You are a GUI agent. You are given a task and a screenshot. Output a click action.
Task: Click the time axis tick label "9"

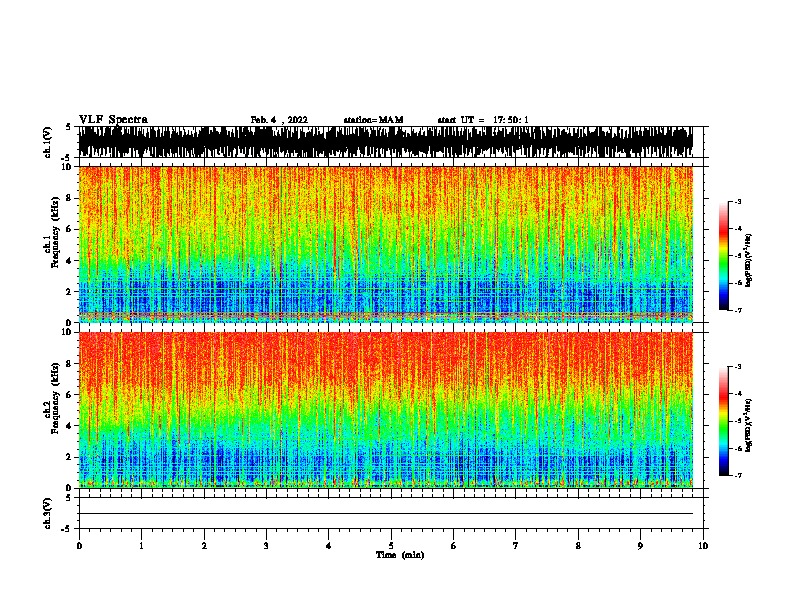(x=640, y=546)
